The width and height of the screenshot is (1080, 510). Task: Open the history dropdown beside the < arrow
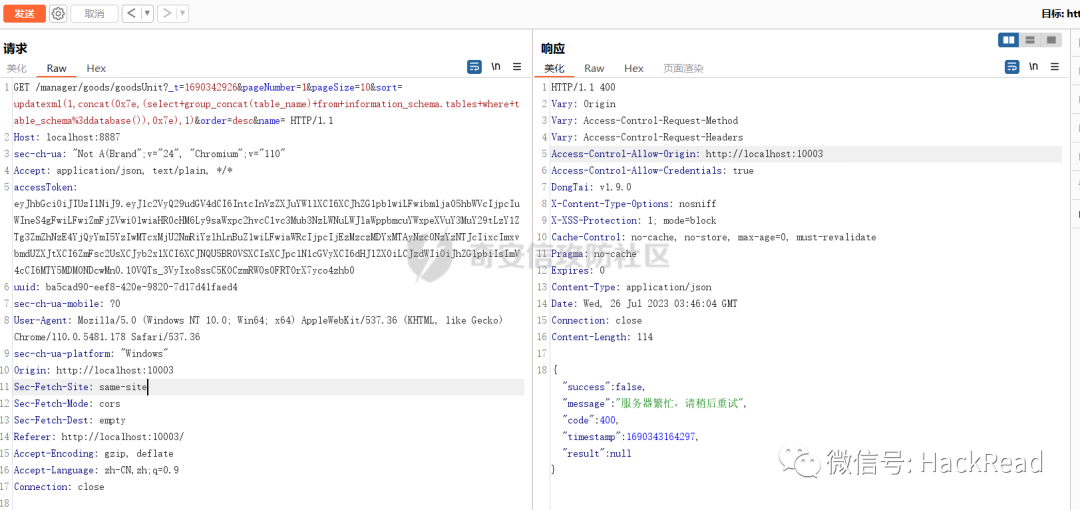coord(147,13)
